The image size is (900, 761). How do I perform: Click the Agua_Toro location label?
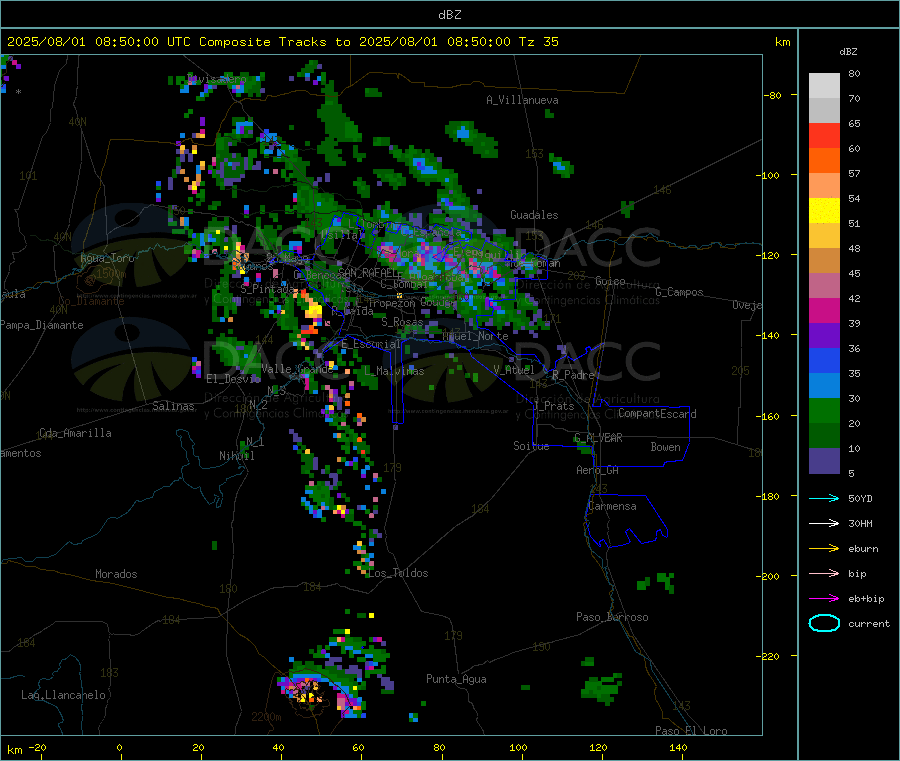click(x=107, y=258)
